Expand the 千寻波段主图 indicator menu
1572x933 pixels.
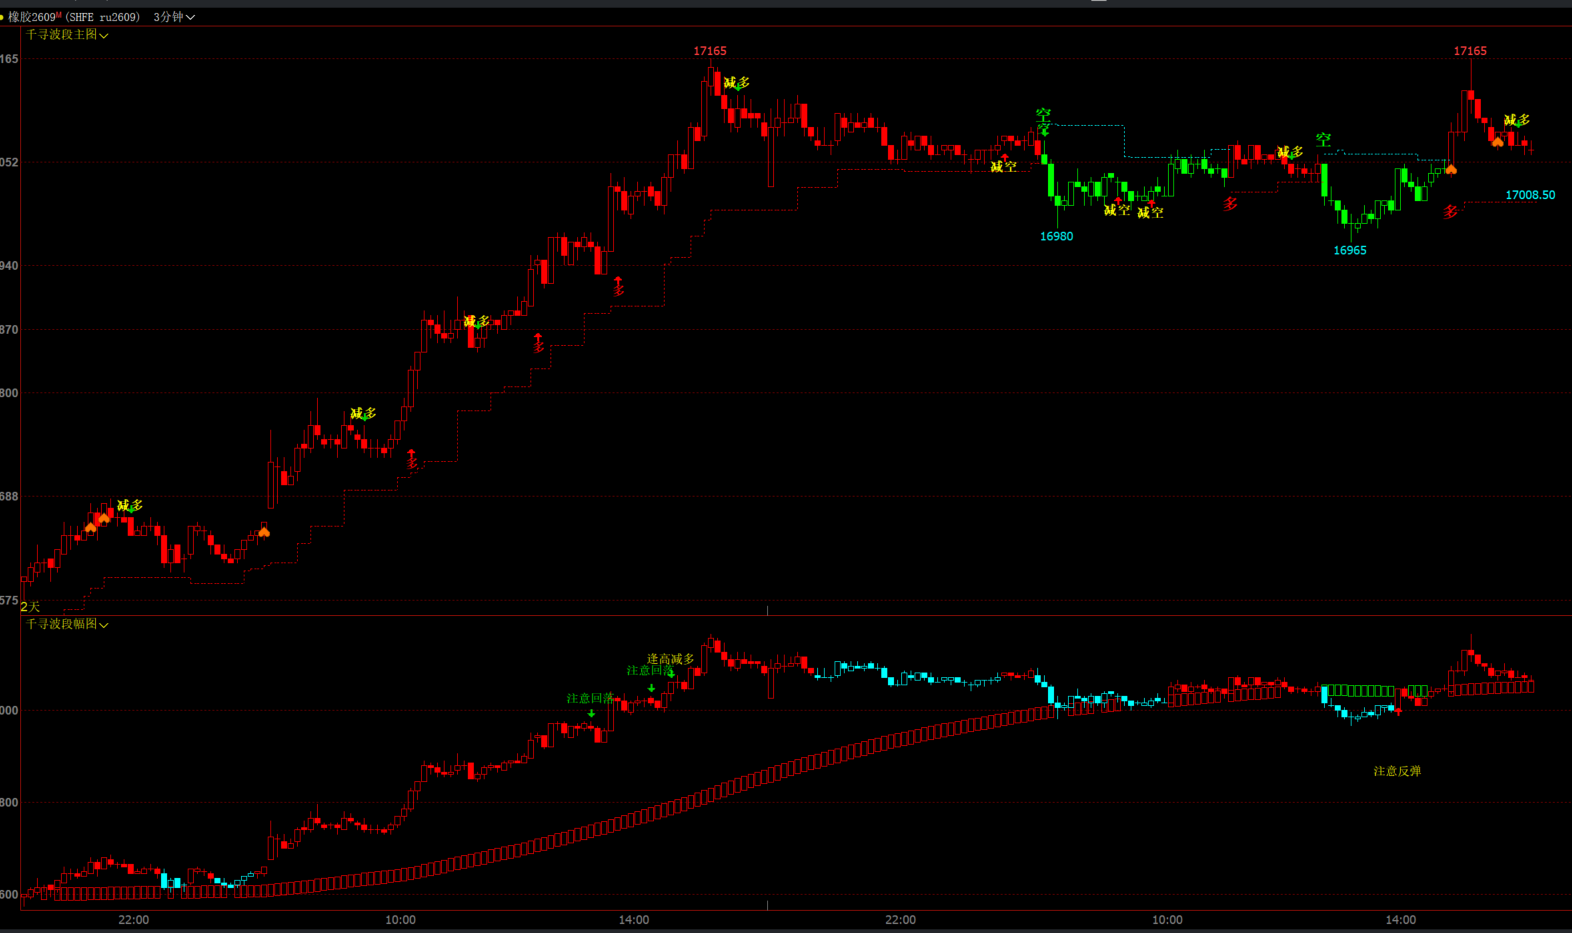pos(67,35)
